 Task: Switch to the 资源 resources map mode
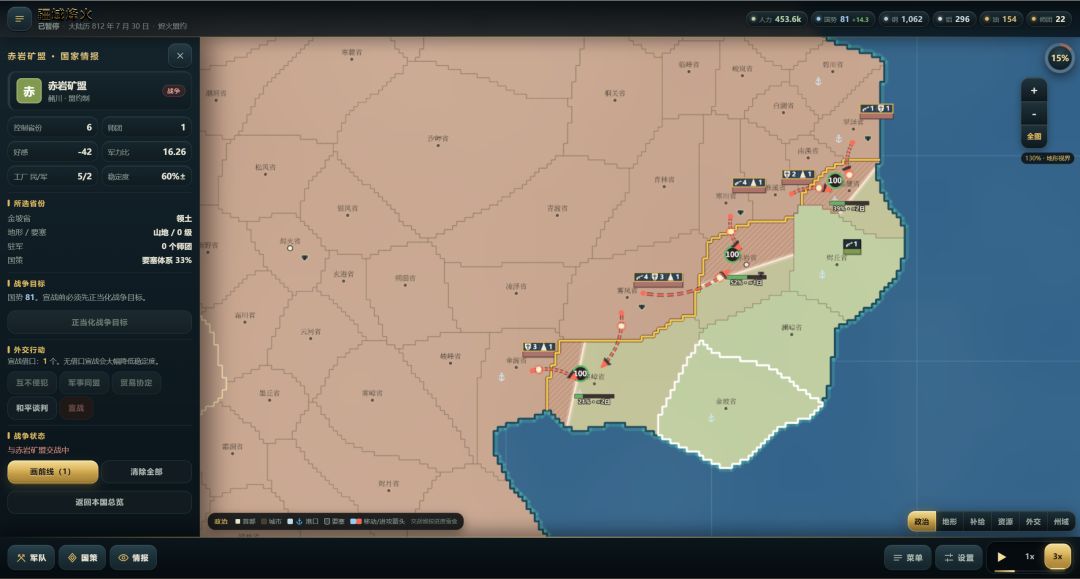pyautogui.click(x=1005, y=522)
